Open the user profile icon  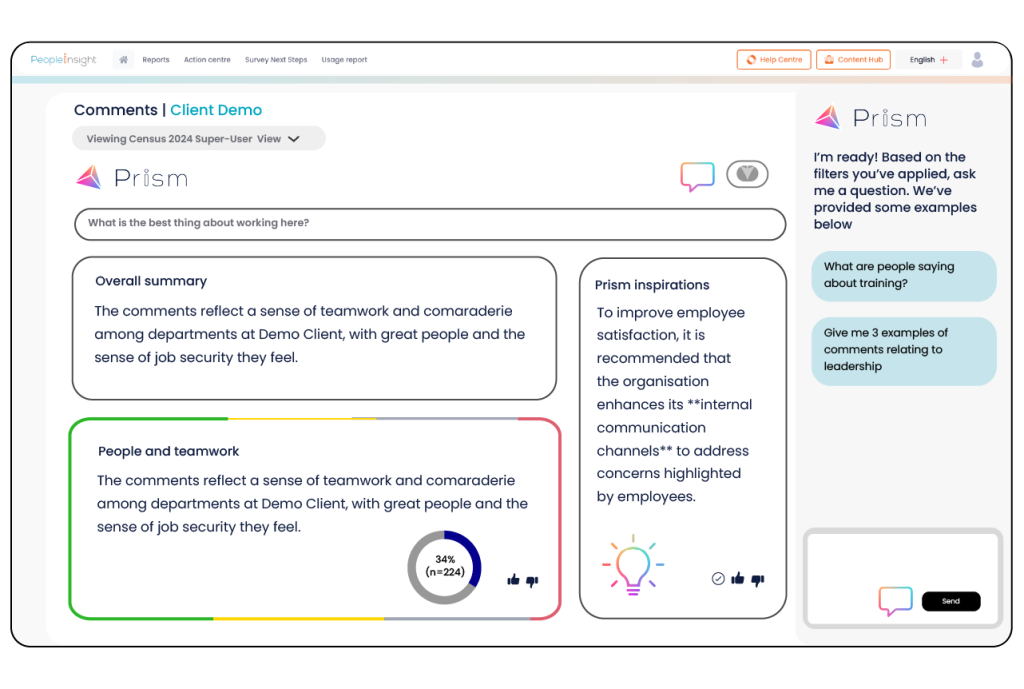977,59
